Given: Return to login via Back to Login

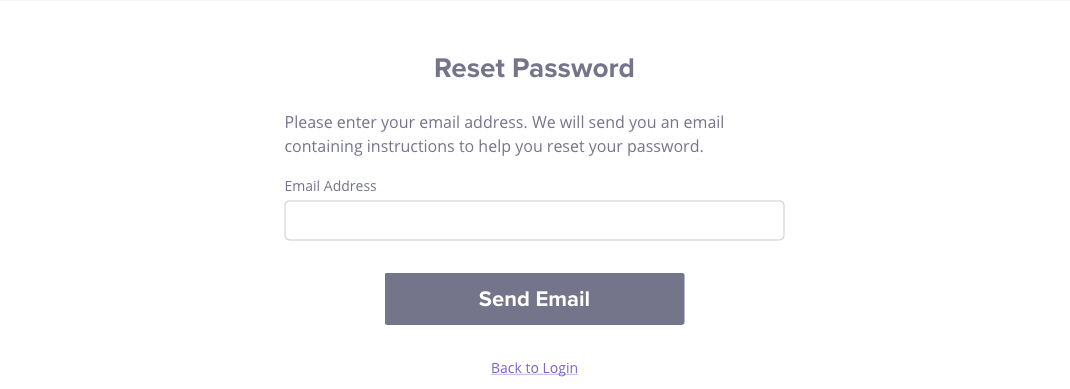Looking at the screenshot, I should tap(534, 368).
